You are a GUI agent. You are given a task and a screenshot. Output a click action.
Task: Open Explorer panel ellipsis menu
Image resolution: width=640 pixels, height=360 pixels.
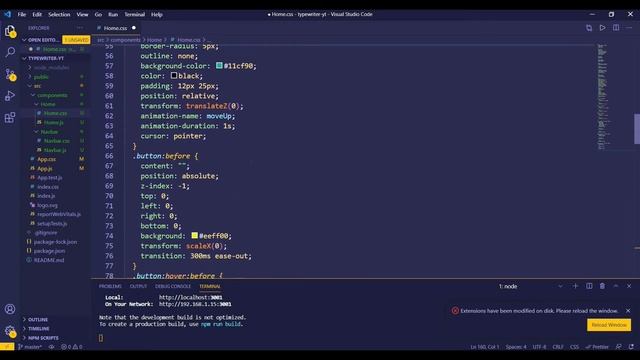[x=80, y=28]
